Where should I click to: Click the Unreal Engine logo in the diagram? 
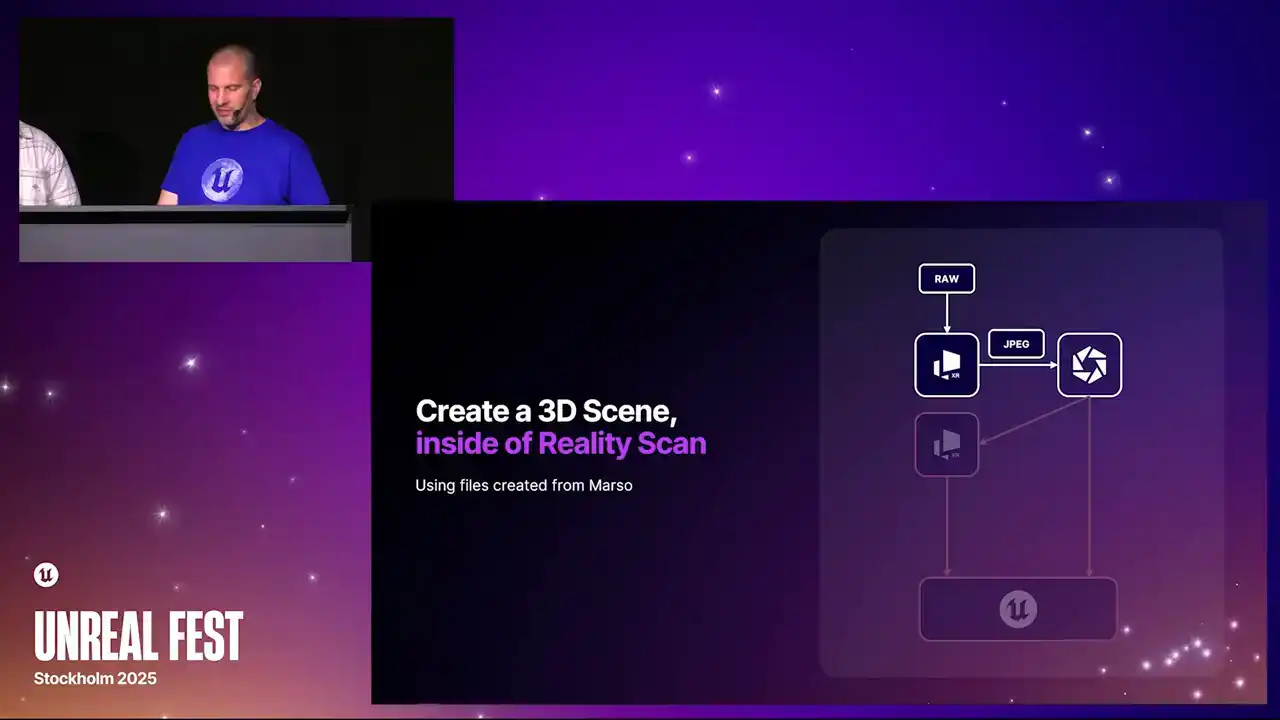coord(1018,609)
